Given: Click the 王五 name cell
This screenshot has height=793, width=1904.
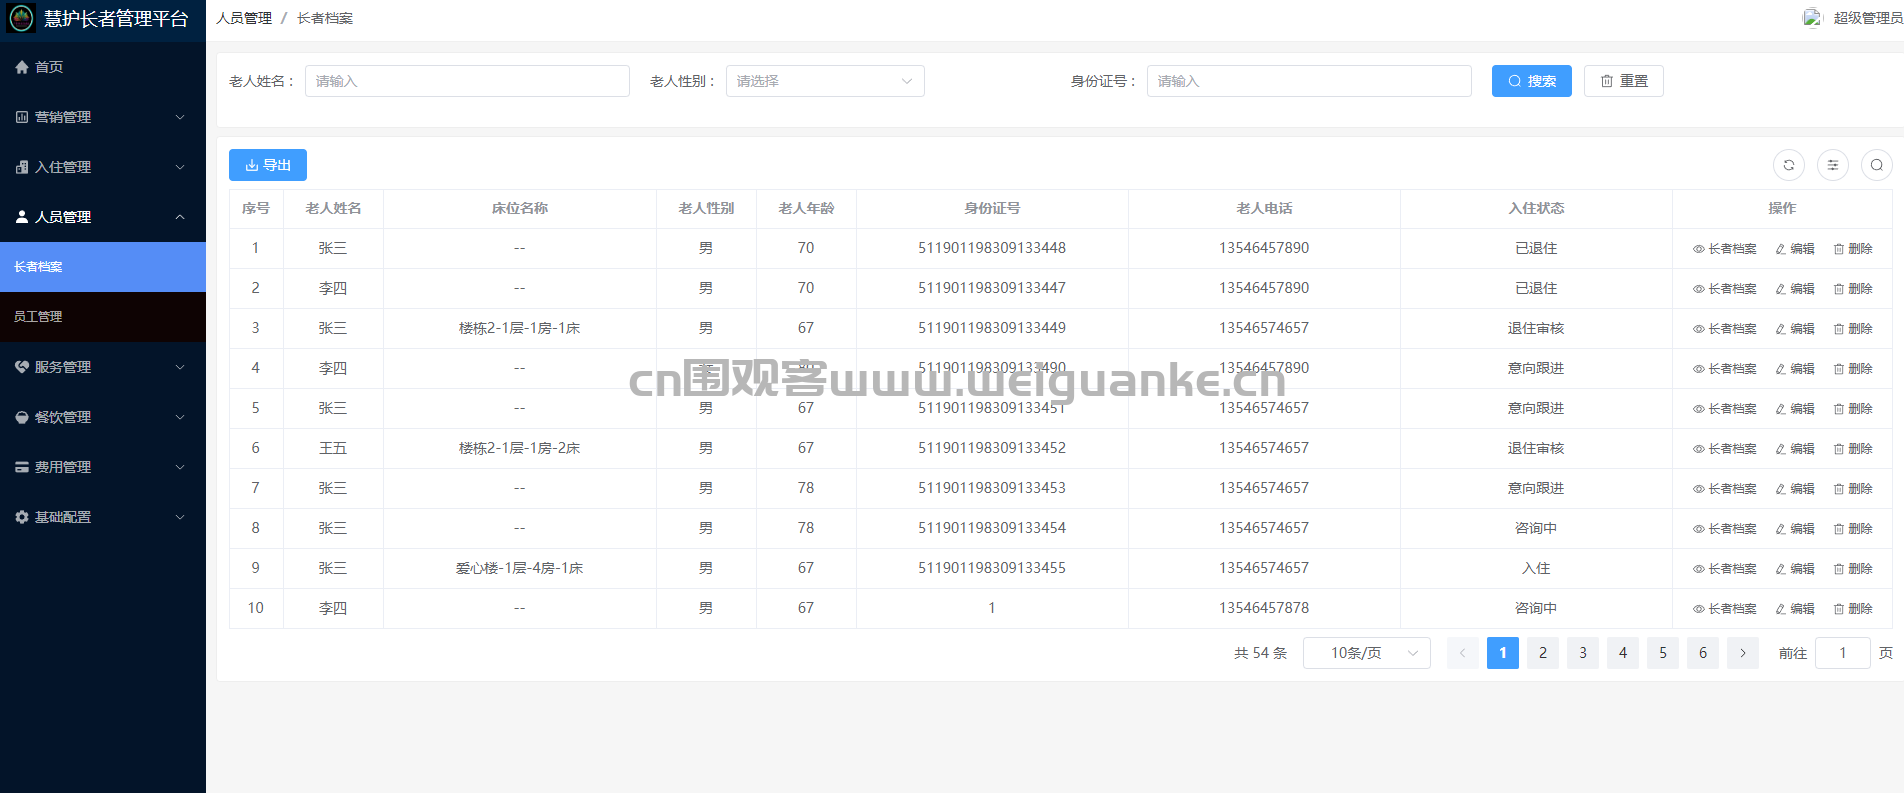Looking at the screenshot, I should pos(333,448).
